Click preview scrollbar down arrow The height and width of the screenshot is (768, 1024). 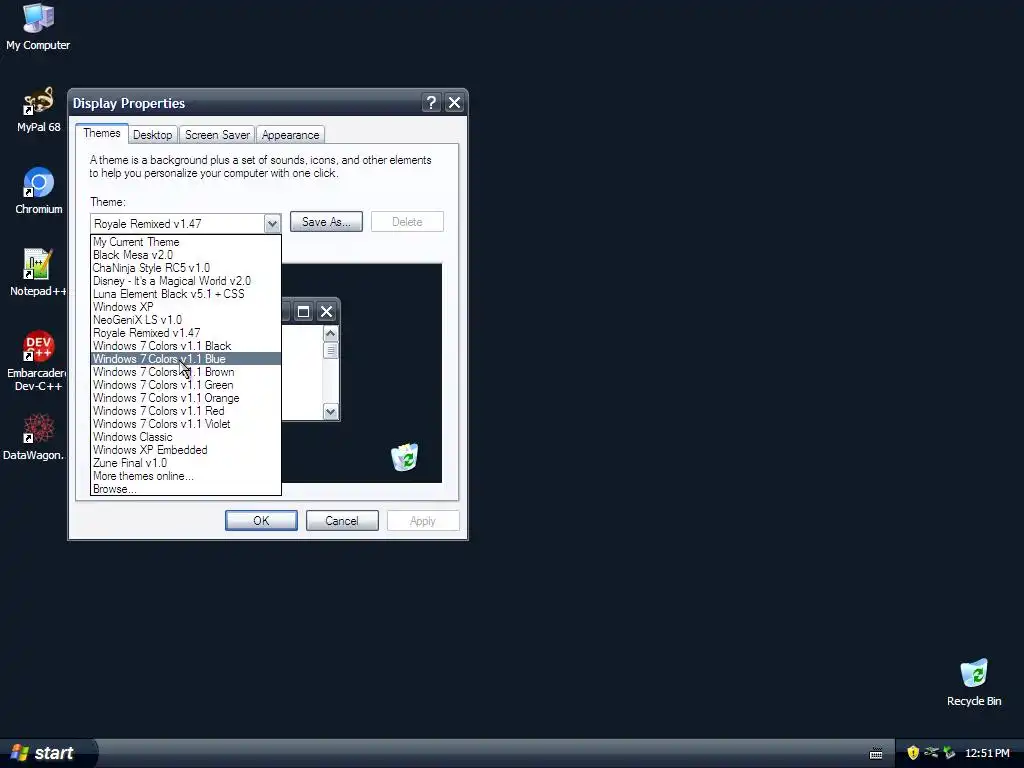point(330,411)
